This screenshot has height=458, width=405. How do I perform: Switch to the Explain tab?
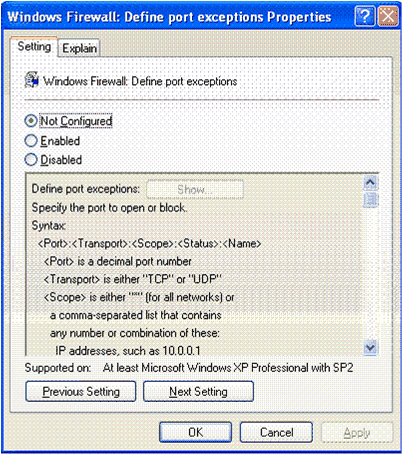(x=79, y=48)
